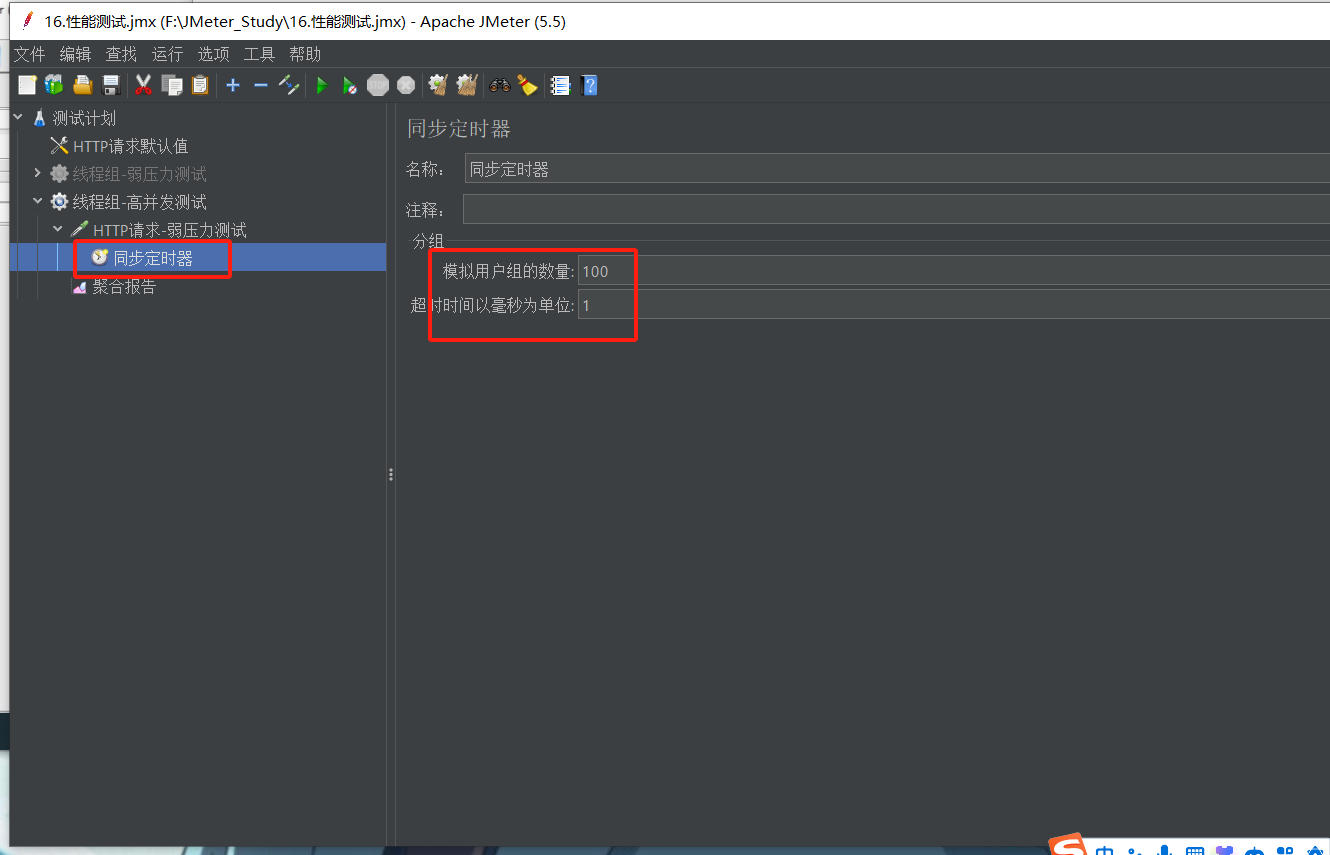Open the 运行 menu
Image resolution: width=1330 pixels, height=855 pixels.
[x=167, y=54]
